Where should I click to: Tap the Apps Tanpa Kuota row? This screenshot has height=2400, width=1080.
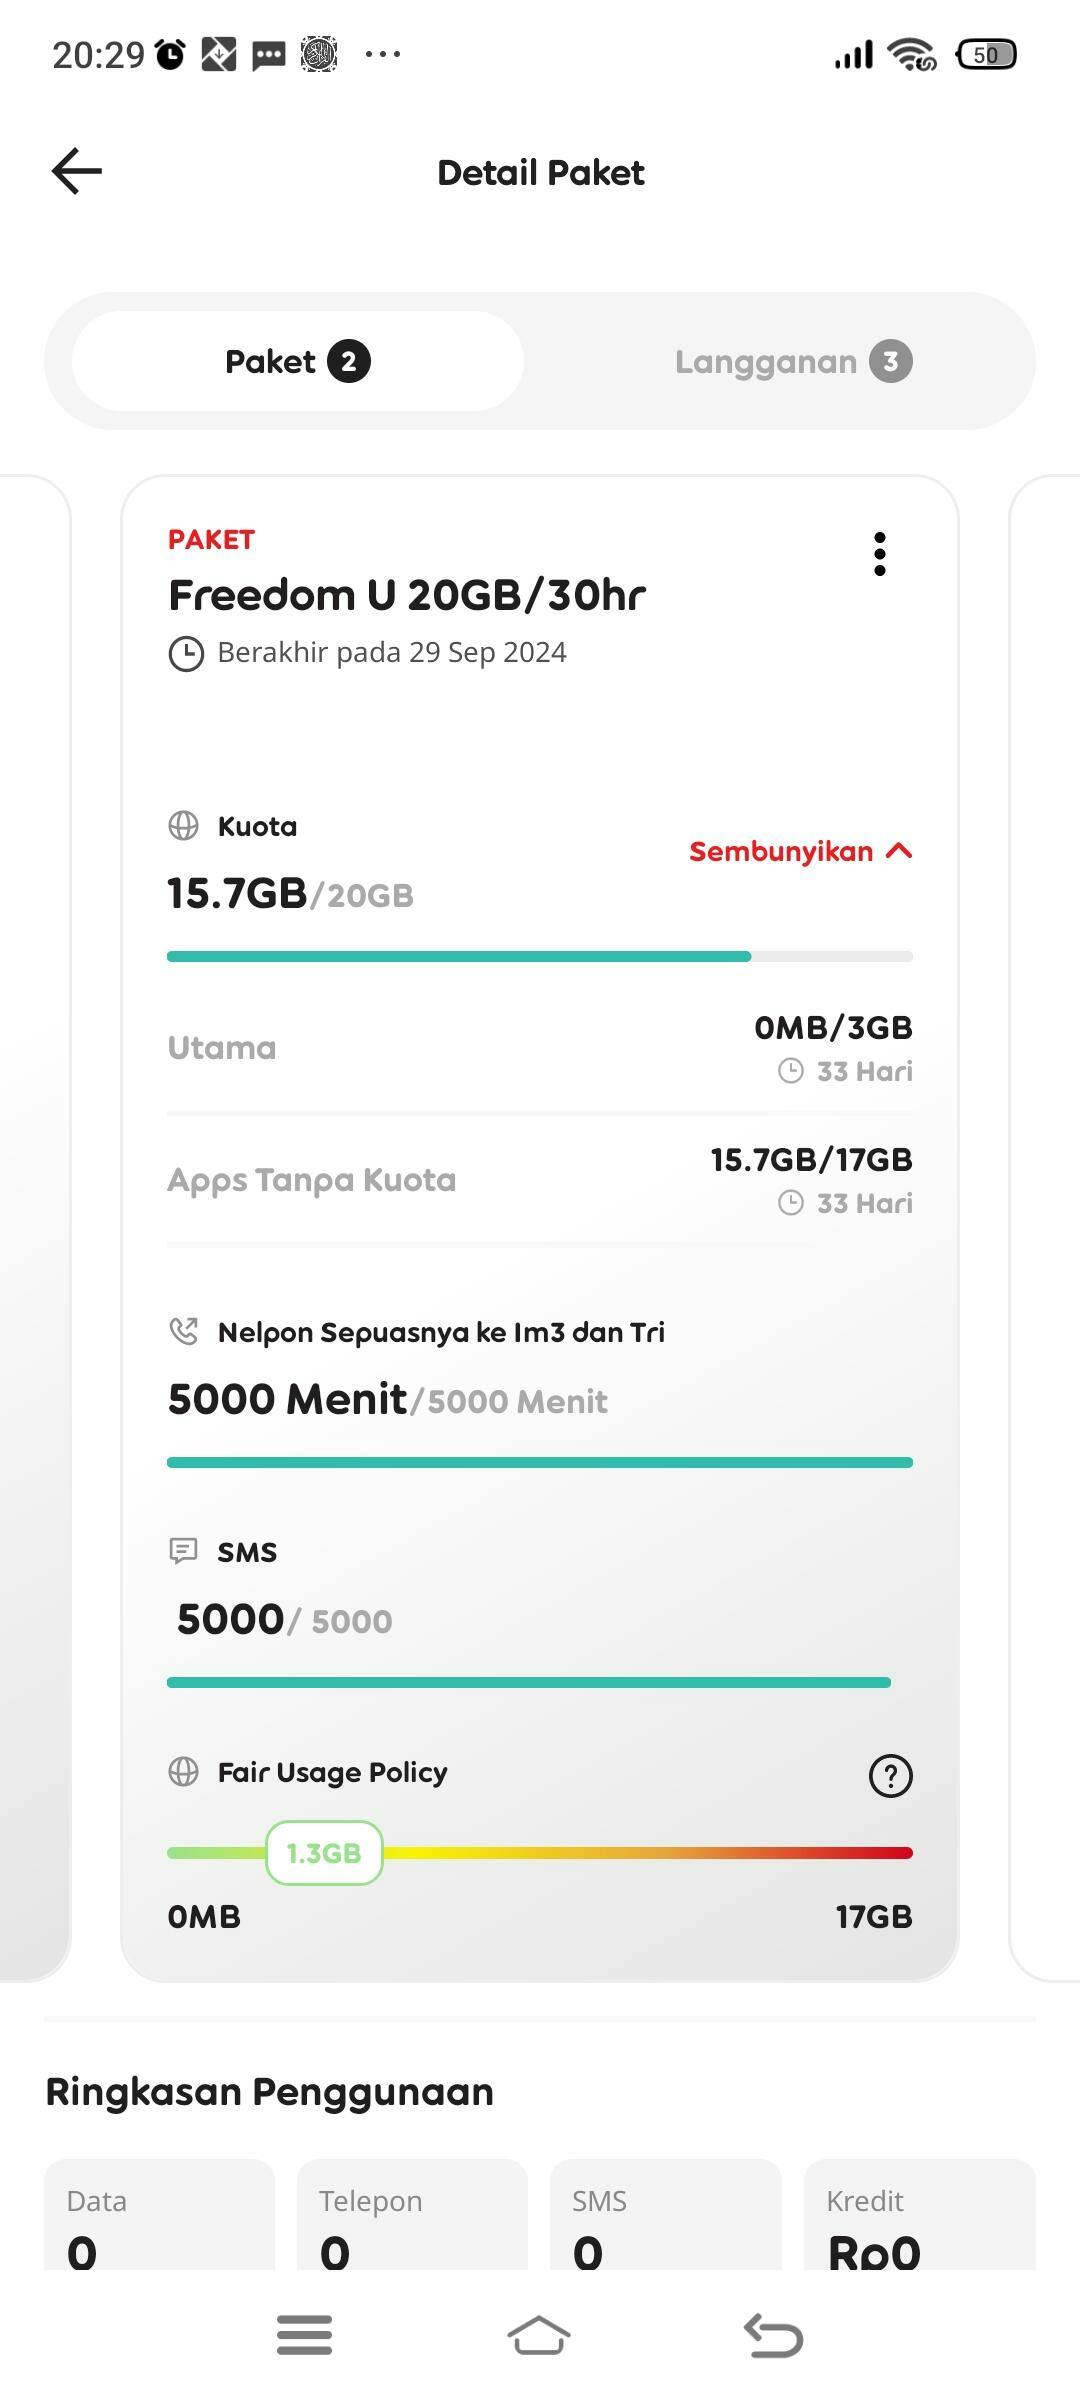[540, 1180]
